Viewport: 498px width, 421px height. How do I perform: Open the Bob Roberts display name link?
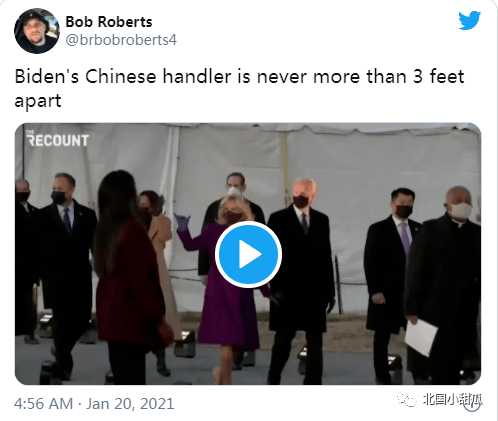[x=109, y=22]
